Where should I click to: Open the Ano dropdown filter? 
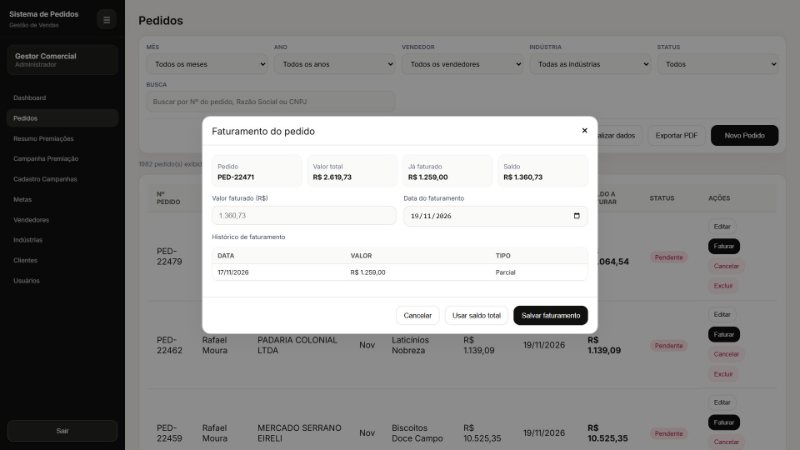[335, 64]
